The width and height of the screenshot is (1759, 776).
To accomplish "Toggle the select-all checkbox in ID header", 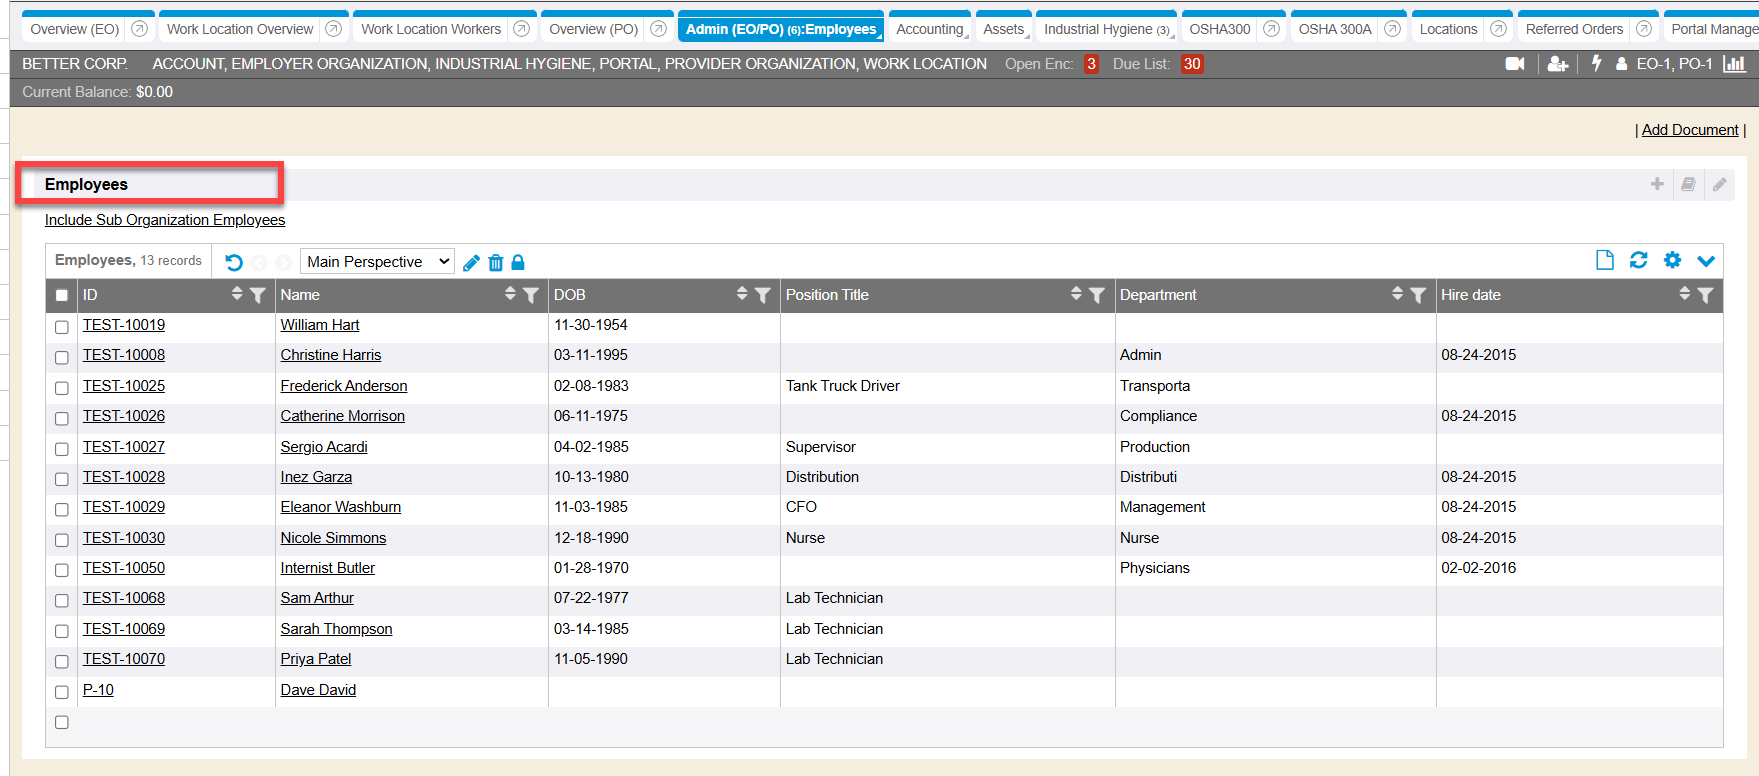I will point(62,296).
